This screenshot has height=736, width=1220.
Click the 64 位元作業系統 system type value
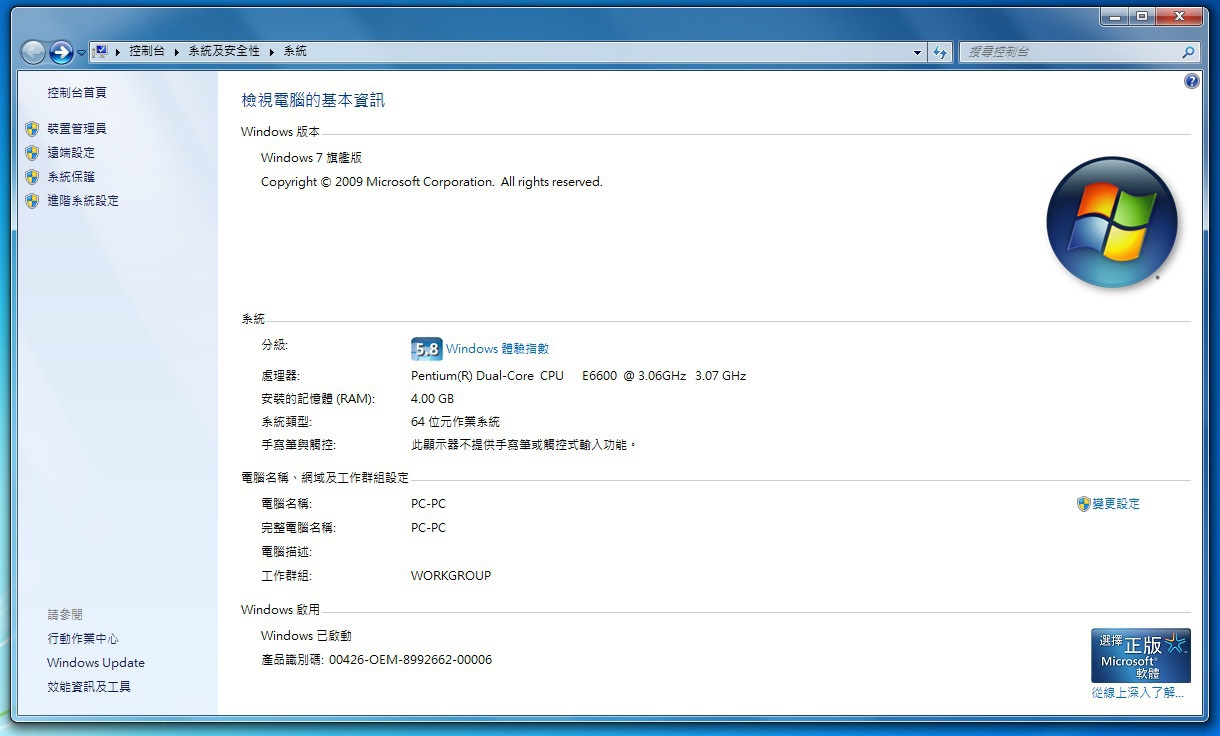(x=455, y=422)
